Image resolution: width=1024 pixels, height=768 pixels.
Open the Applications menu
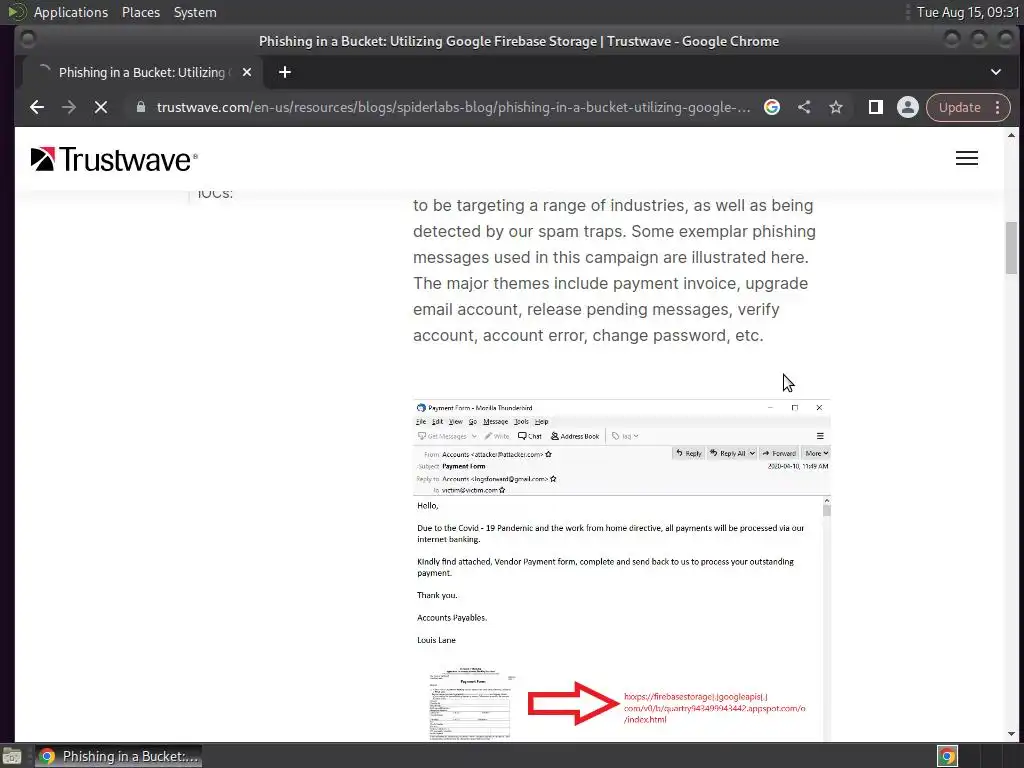coord(71,12)
